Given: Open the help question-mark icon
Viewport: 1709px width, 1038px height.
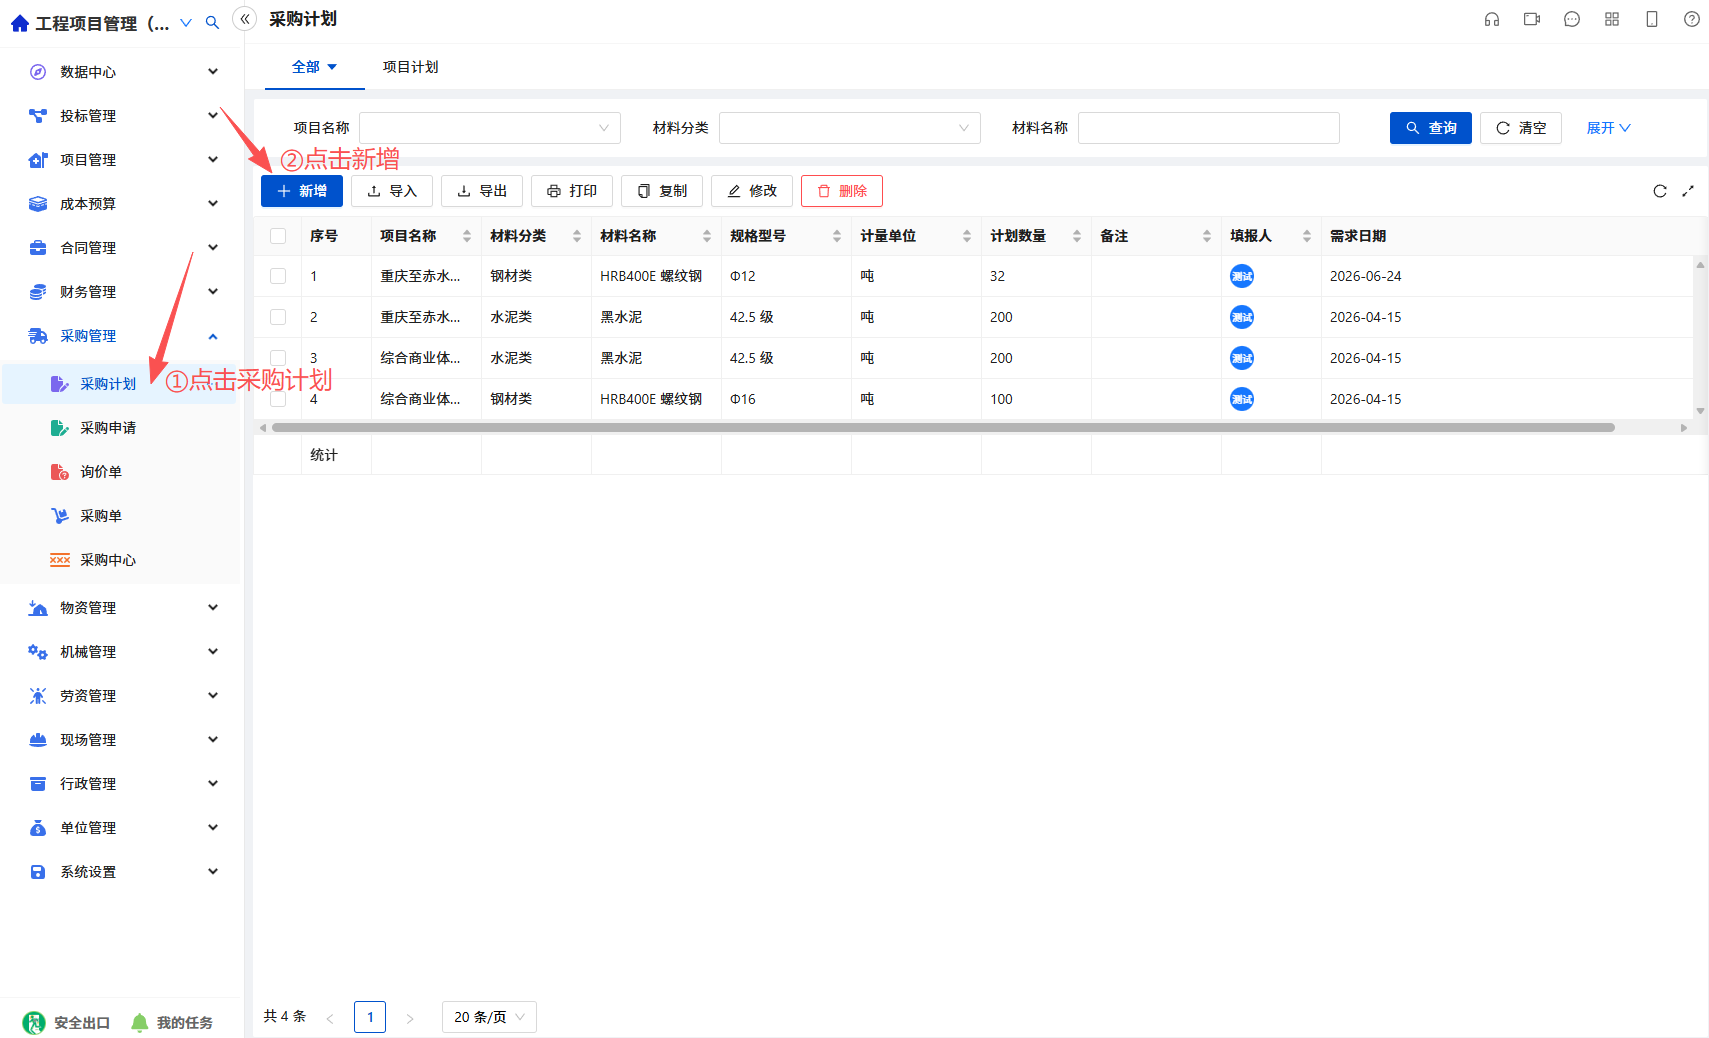Looking at the screenshot, I should [1692, 19].
